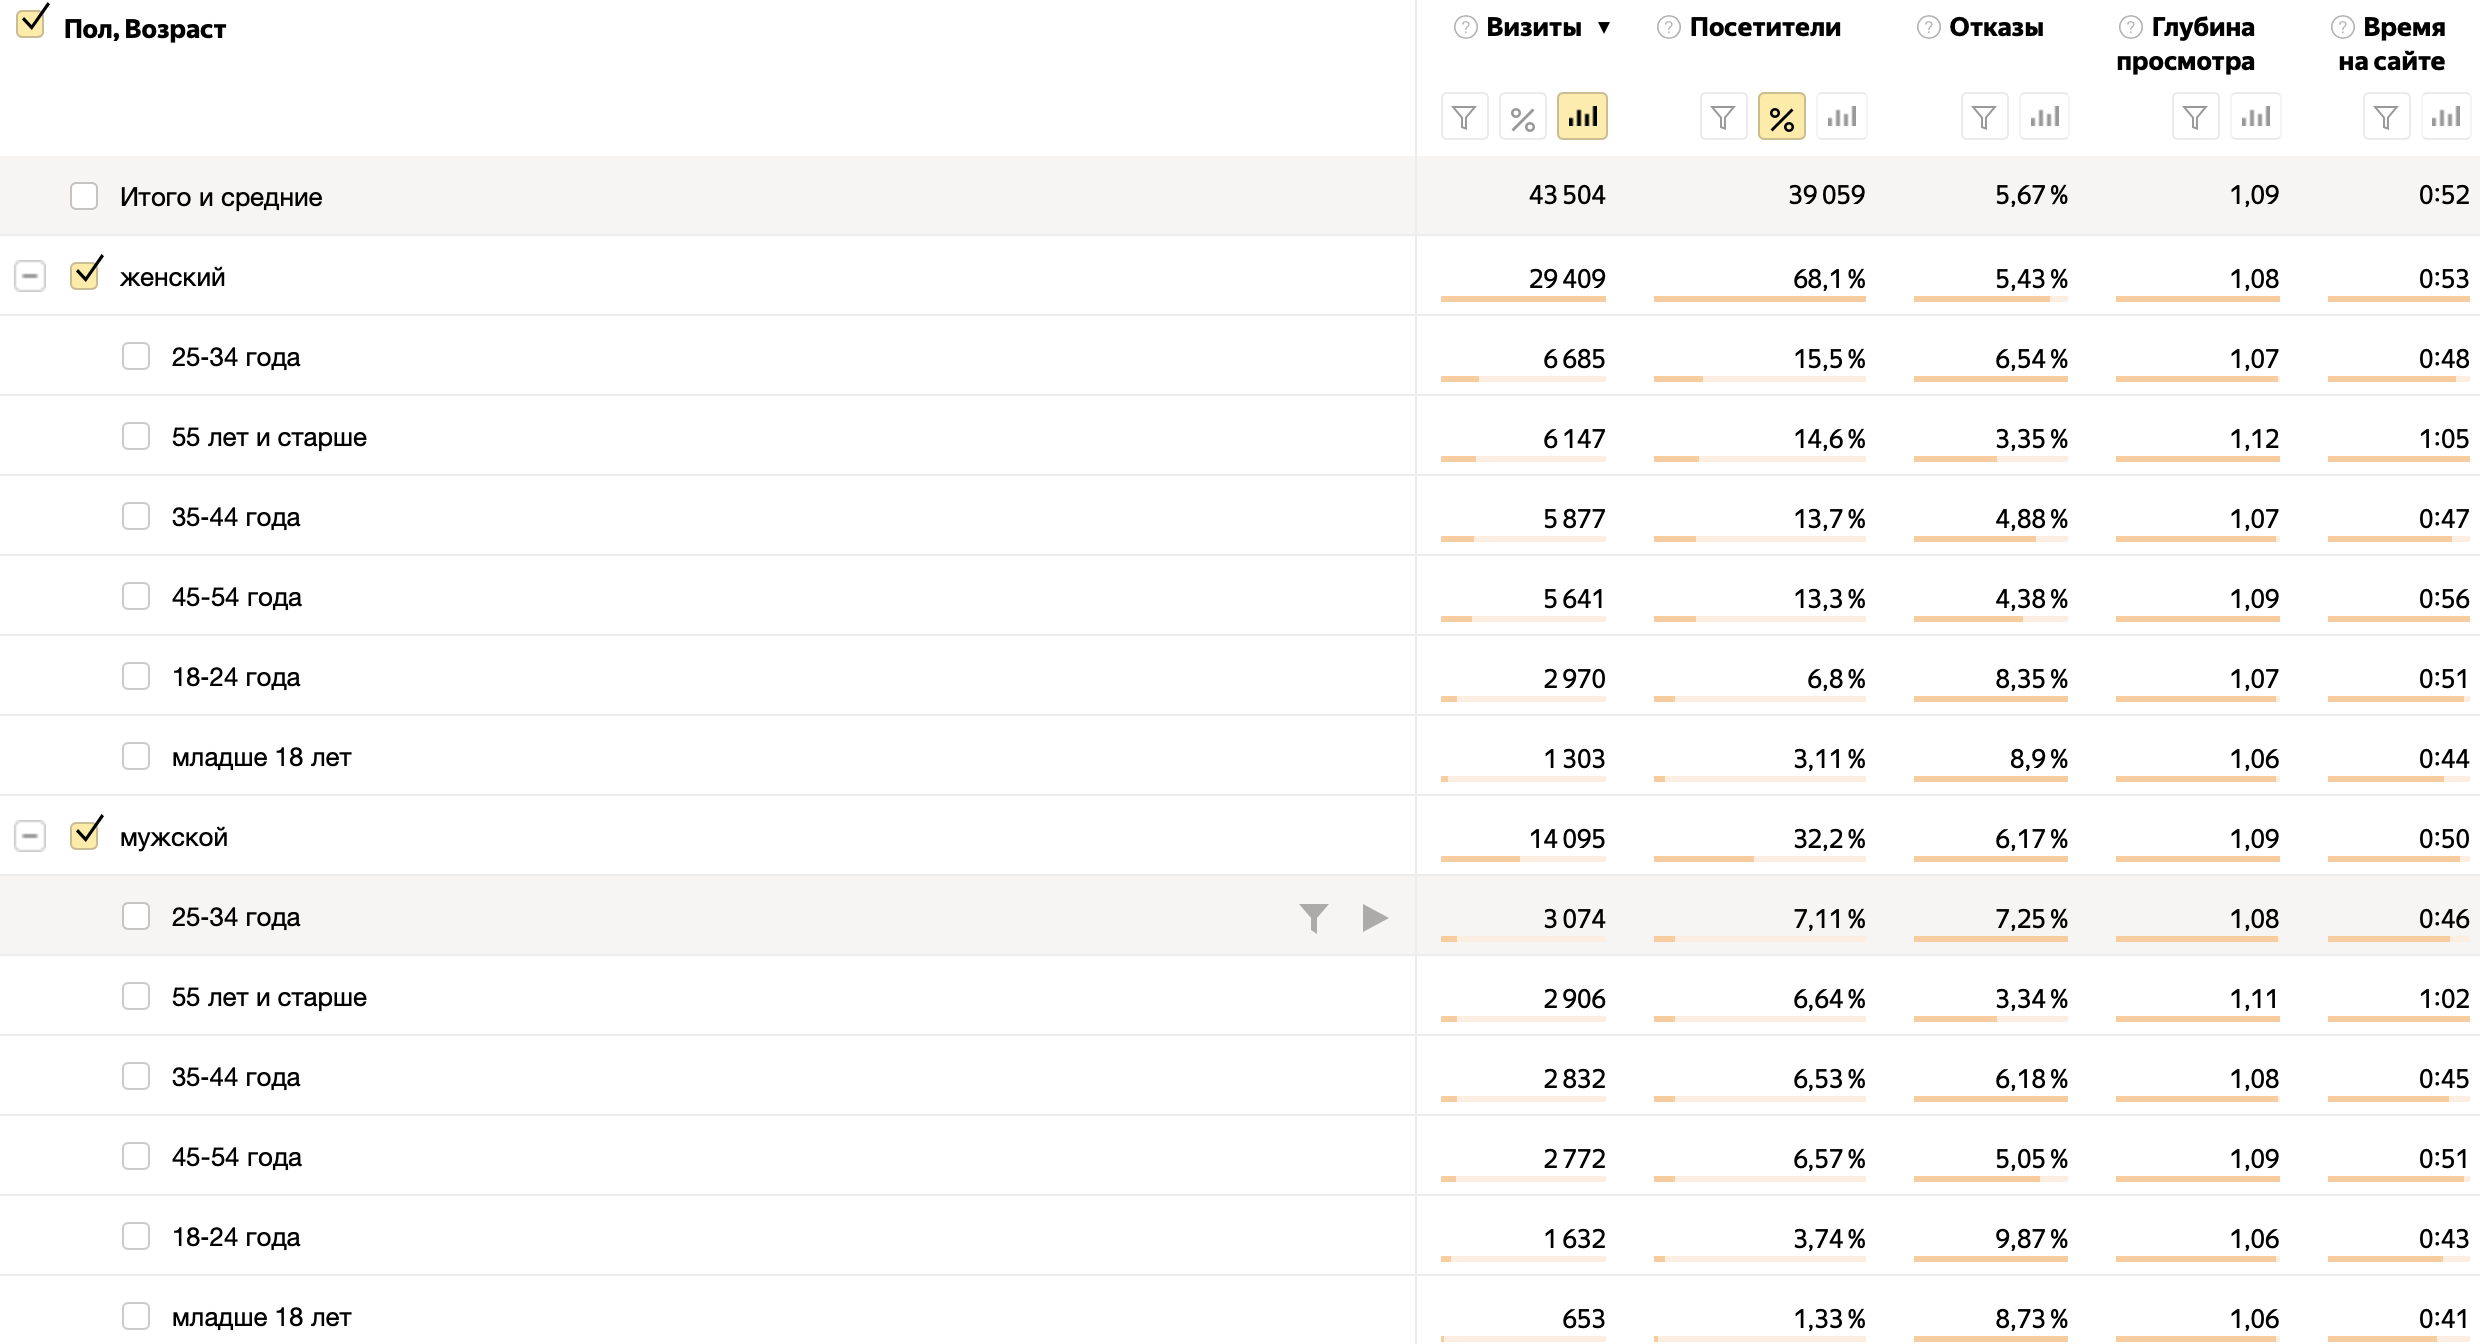Screen dimensions: 2480x1344
Task: Open help tooltip for Посетители metric
Action: [1668, 28]
